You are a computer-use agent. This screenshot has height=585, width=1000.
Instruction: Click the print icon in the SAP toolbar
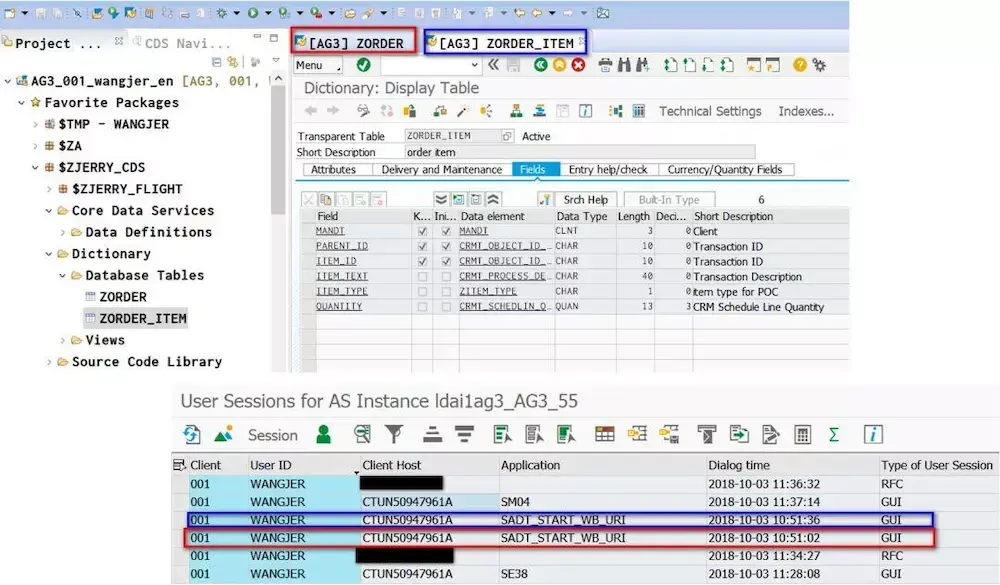605,65
